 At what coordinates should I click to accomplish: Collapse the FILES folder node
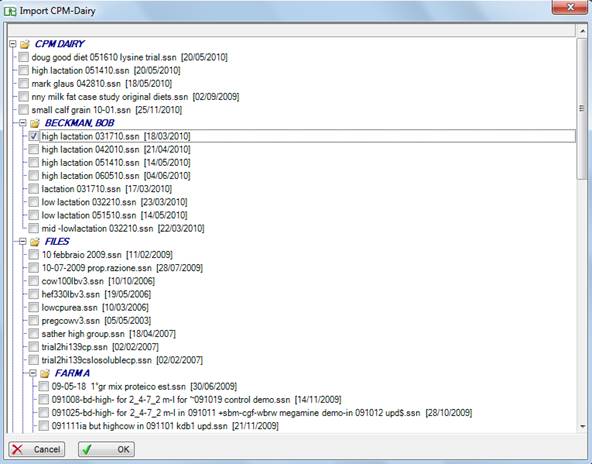pyautogui.click(x=23, y=242)
